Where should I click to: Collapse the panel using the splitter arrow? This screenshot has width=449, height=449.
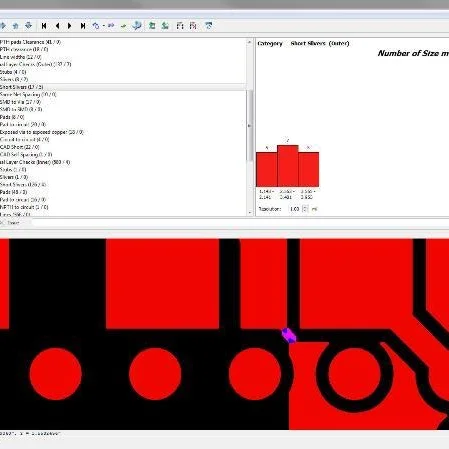click(x=249, y=126)
